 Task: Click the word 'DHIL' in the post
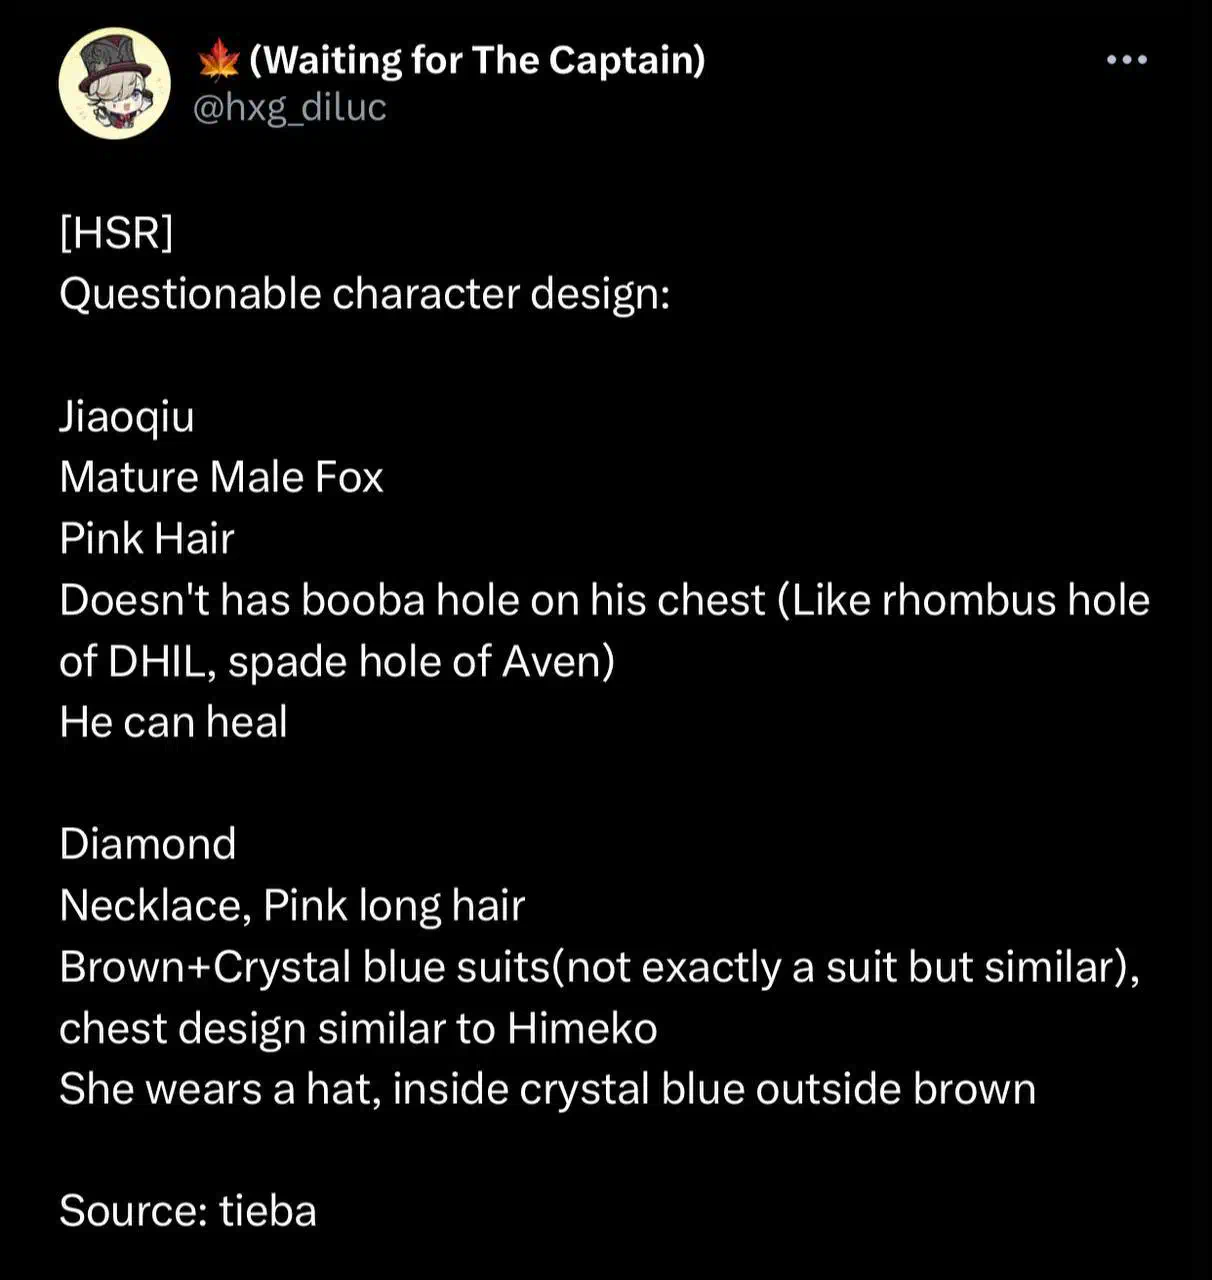pyautogui.click(x=159, y=662)
